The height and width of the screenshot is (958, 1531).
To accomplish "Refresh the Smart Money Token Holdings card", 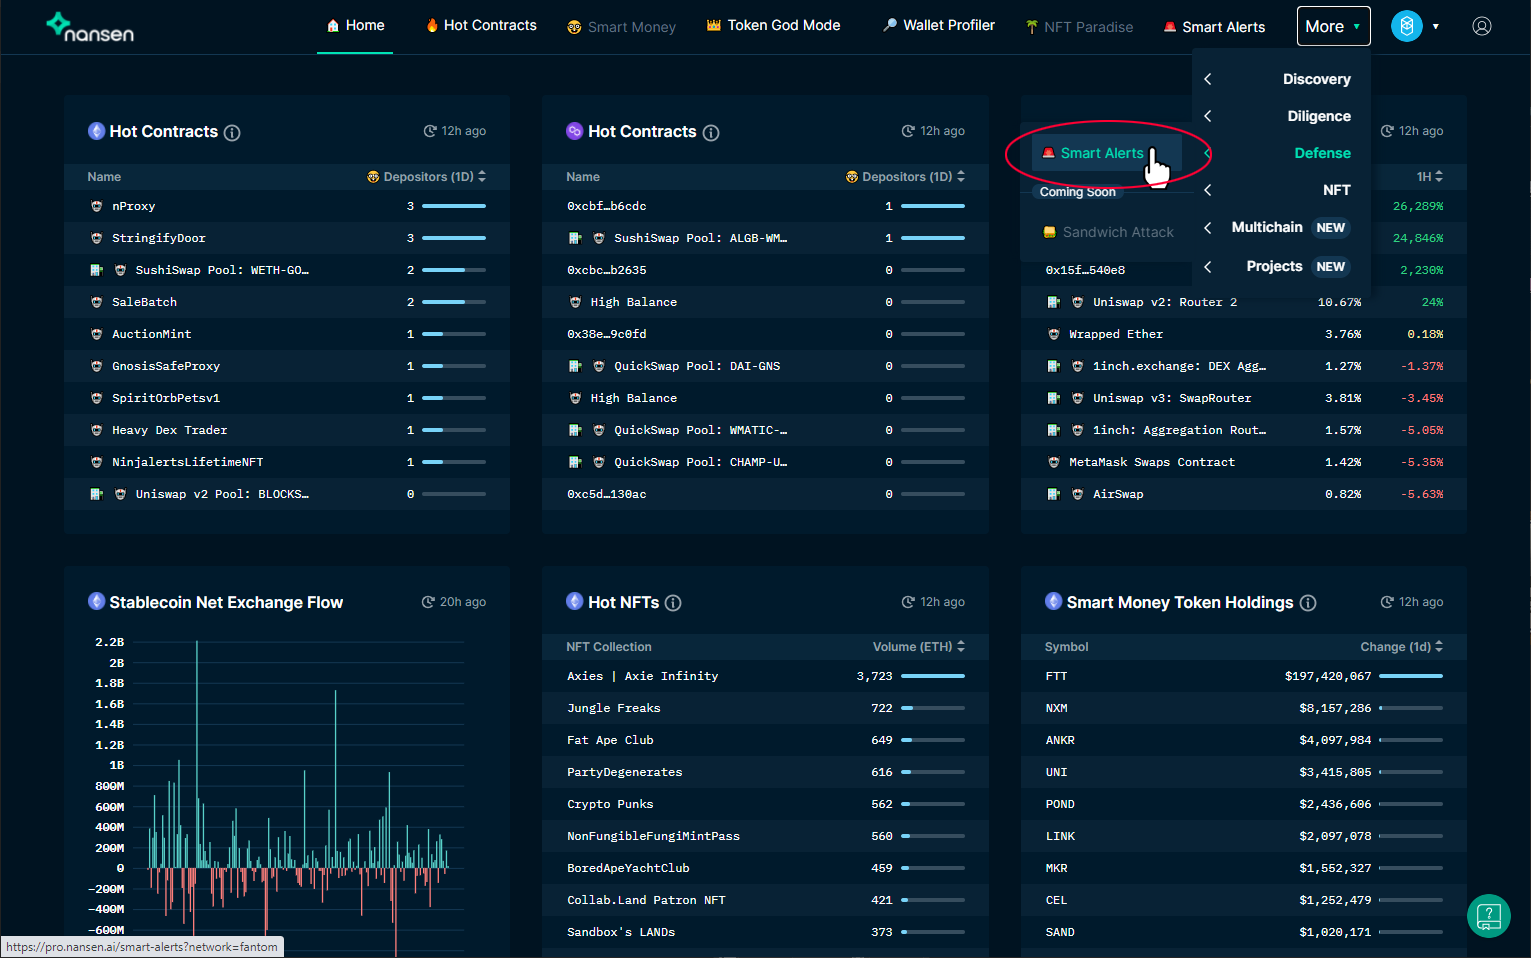I will (x=1387, y=602).
